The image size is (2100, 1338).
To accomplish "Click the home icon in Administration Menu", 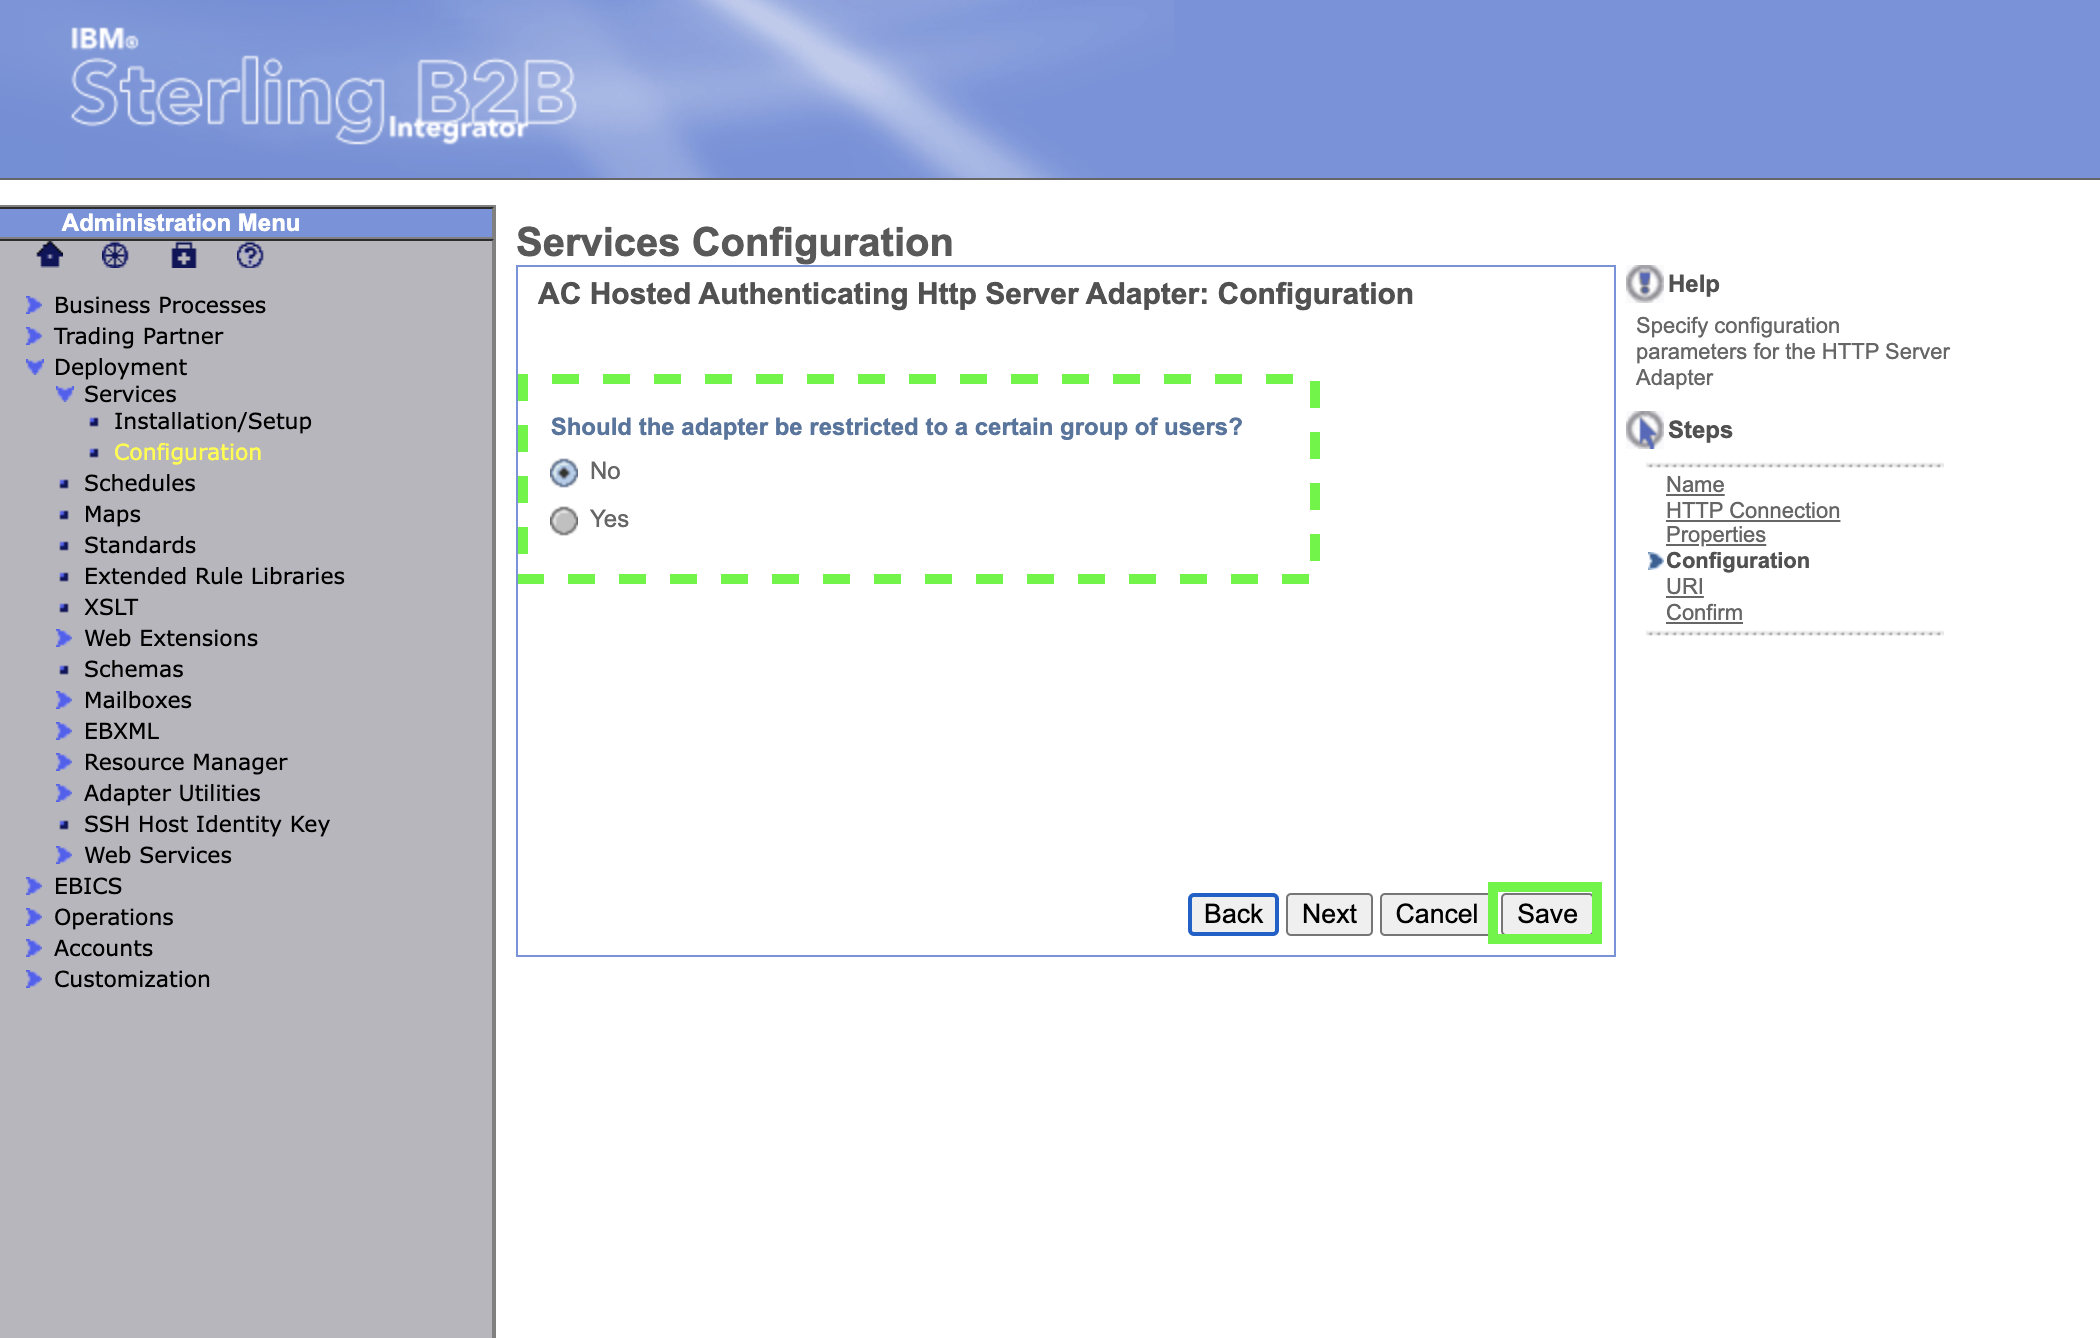I will 50,256.
